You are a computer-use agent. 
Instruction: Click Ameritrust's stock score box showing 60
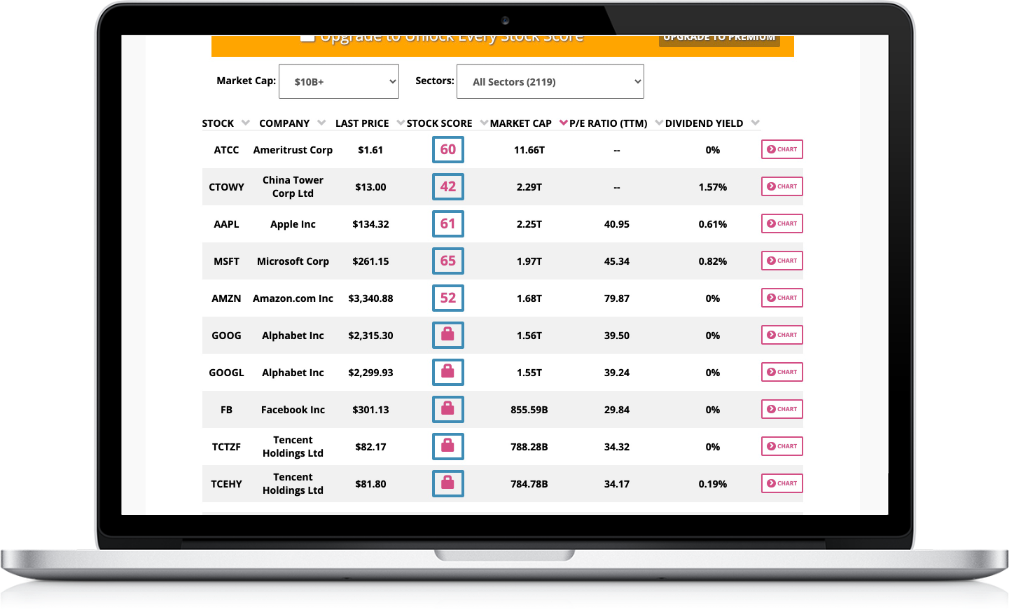[x=447, y=150]
